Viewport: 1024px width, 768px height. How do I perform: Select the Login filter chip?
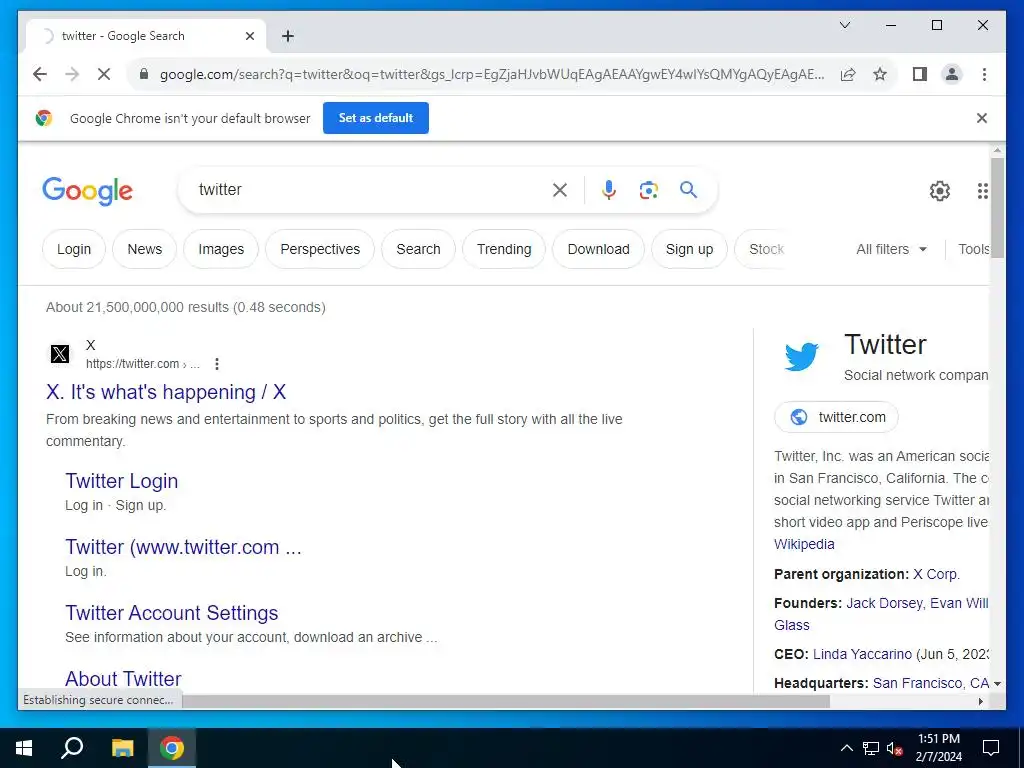coord(74,249)
